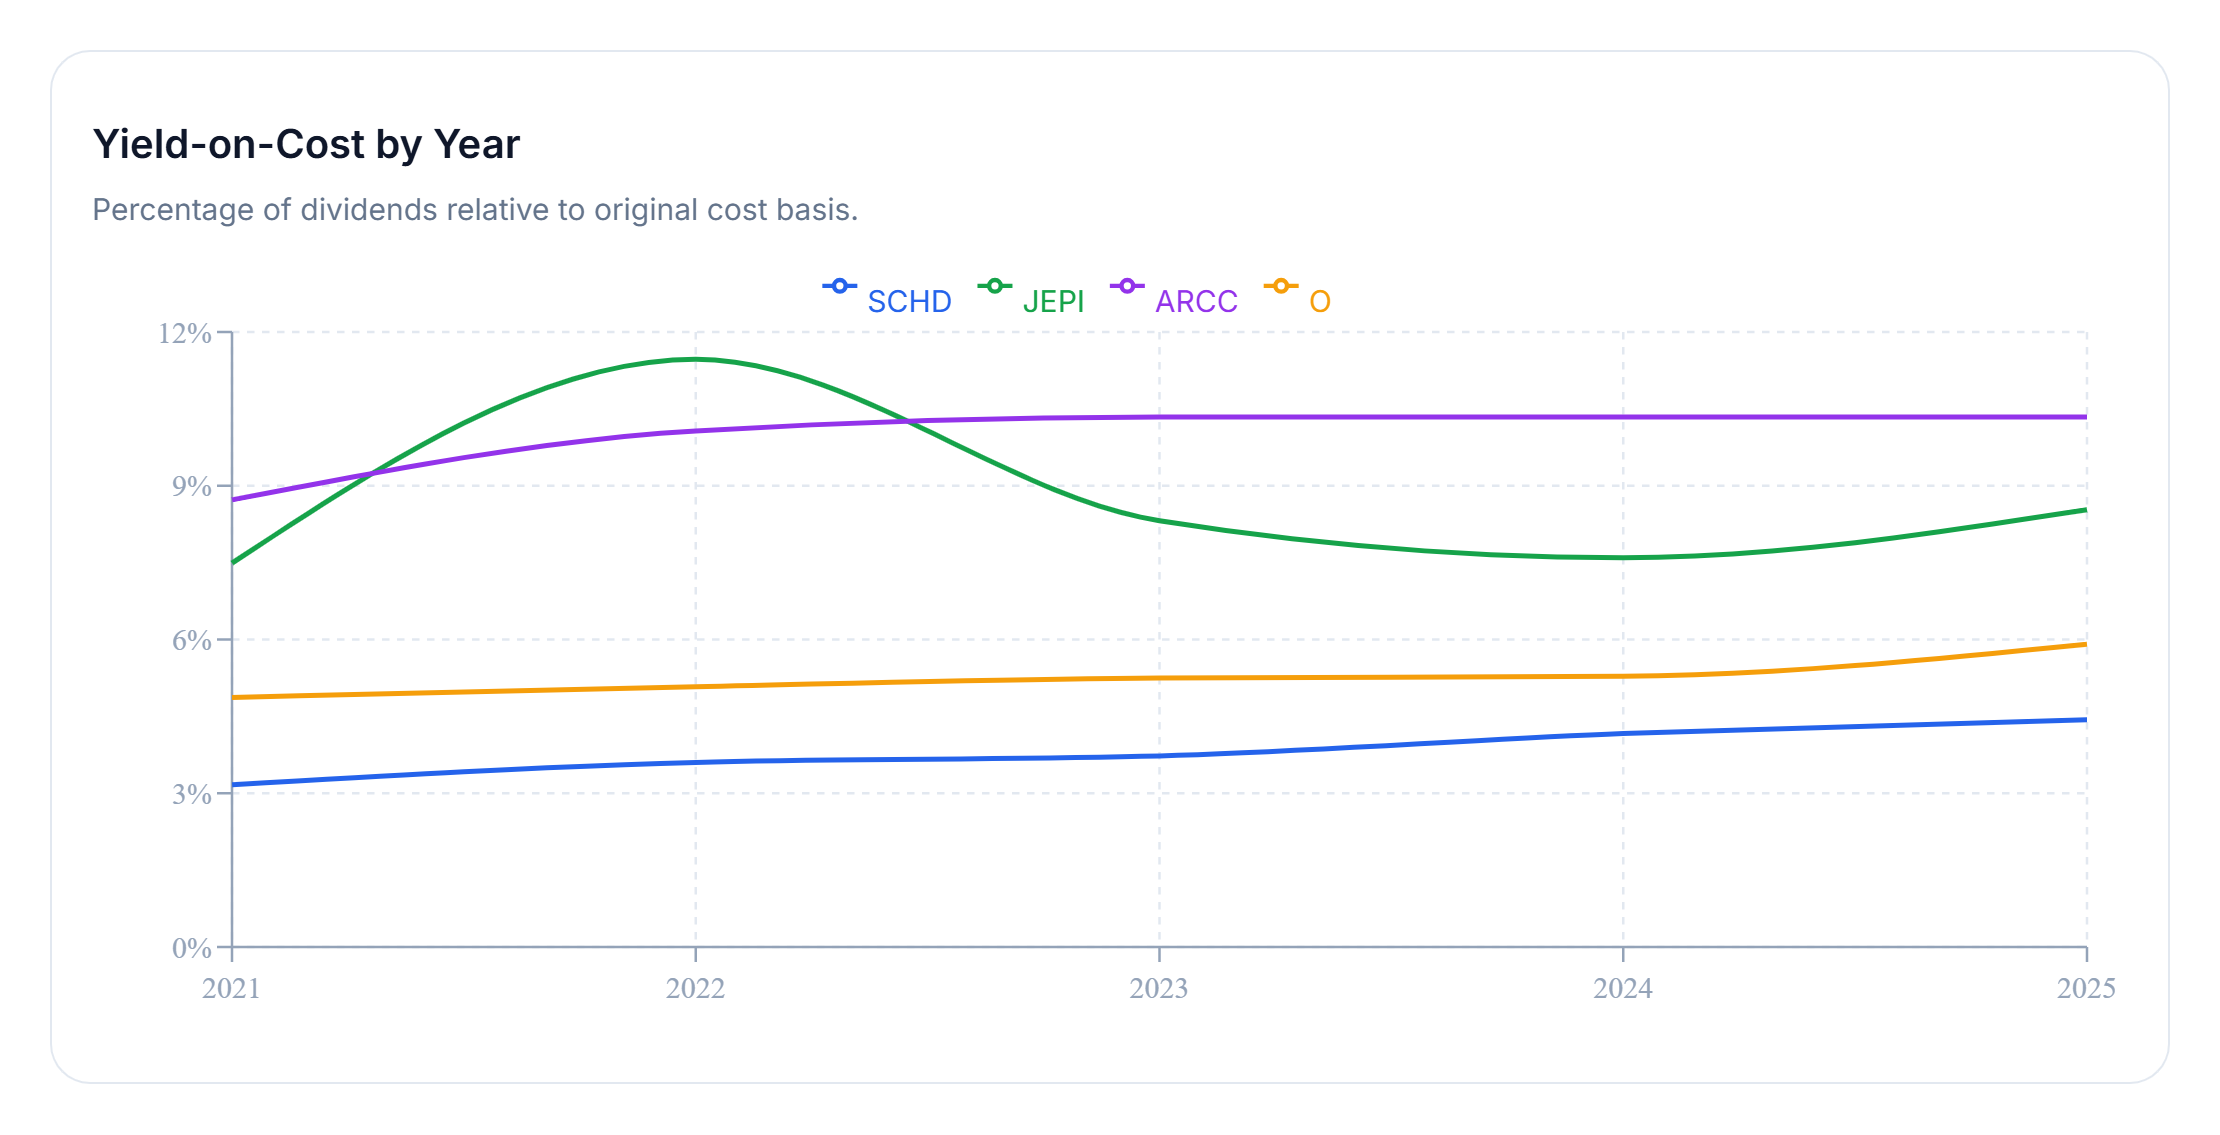Screen dimensions: 2220x1135
Task: Select the 2024 x-axis label
Action: pos(1622,988)
